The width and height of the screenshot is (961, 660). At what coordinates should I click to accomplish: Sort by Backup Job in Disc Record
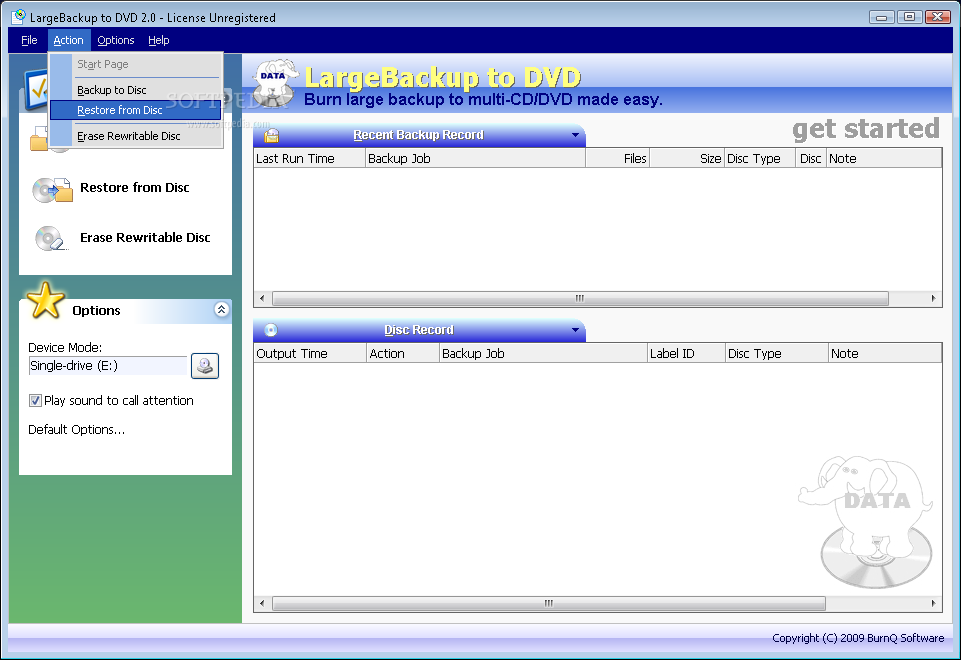pyautogui.click(x=543, y=354)
